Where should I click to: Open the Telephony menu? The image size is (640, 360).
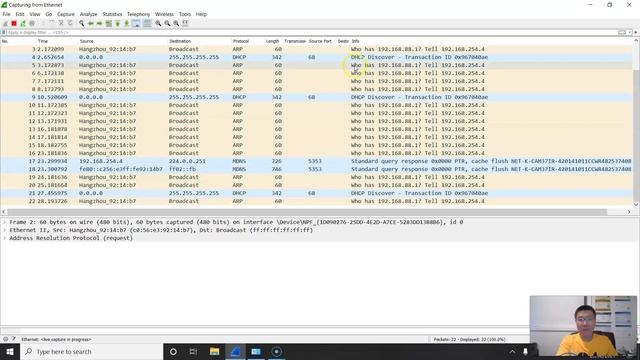pyautogui.click(x=139, y=14)
